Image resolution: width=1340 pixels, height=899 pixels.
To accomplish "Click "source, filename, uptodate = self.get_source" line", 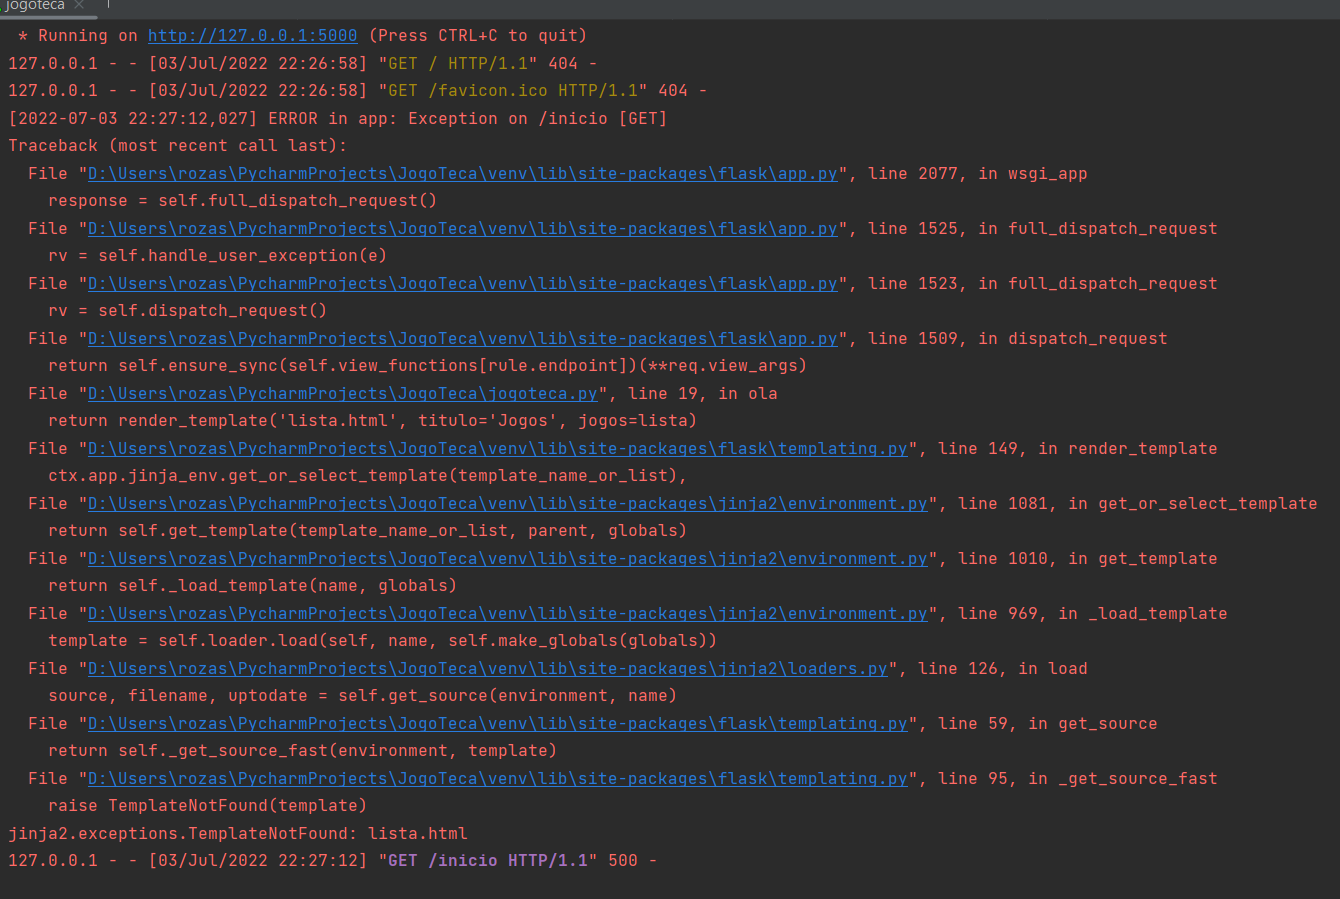I will click(x=363, y=696).
